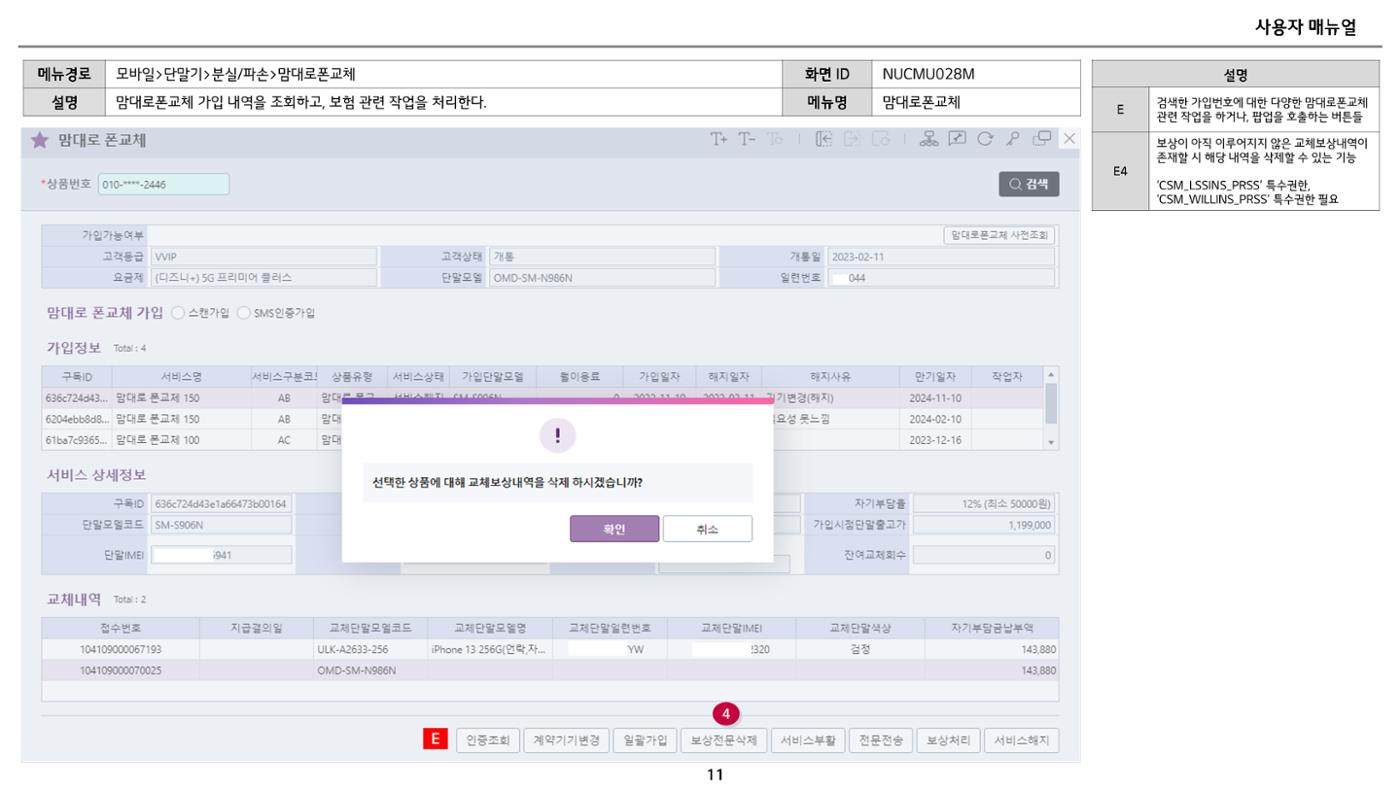Screen dimensions: 1400x788
Task: Increase font size with the T+ icon
Action: click(720, 140)
